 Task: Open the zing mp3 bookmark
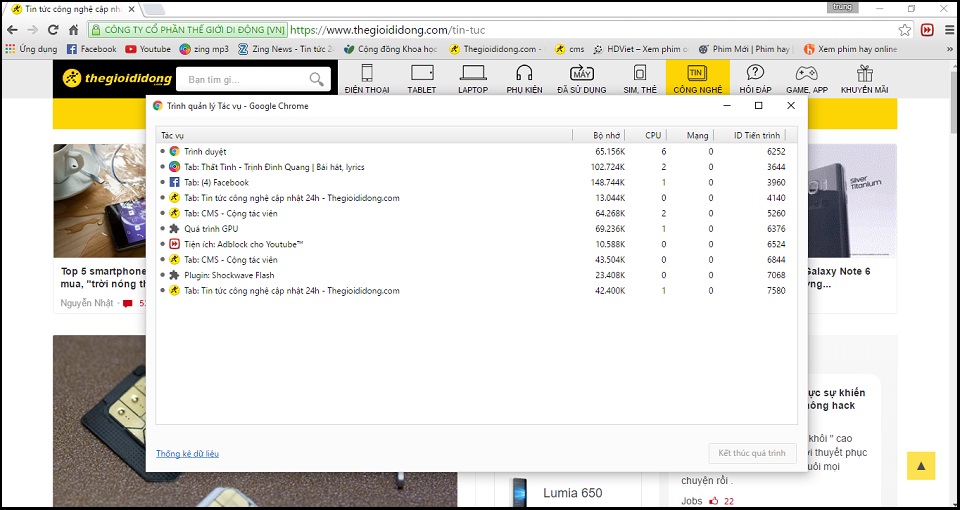[204, 49]
